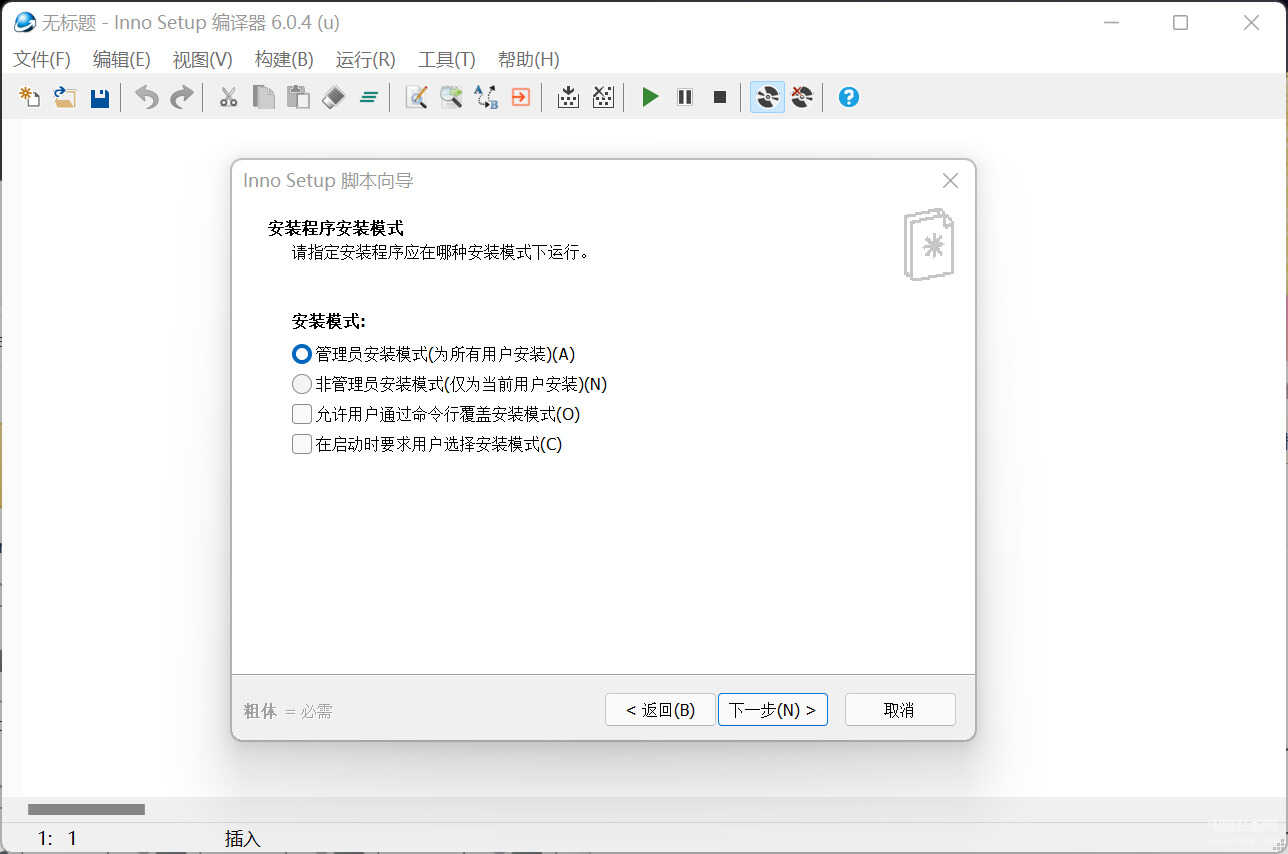1288x854 pixels.
Task: Open the Find tool icon
Action: [417, 97]
